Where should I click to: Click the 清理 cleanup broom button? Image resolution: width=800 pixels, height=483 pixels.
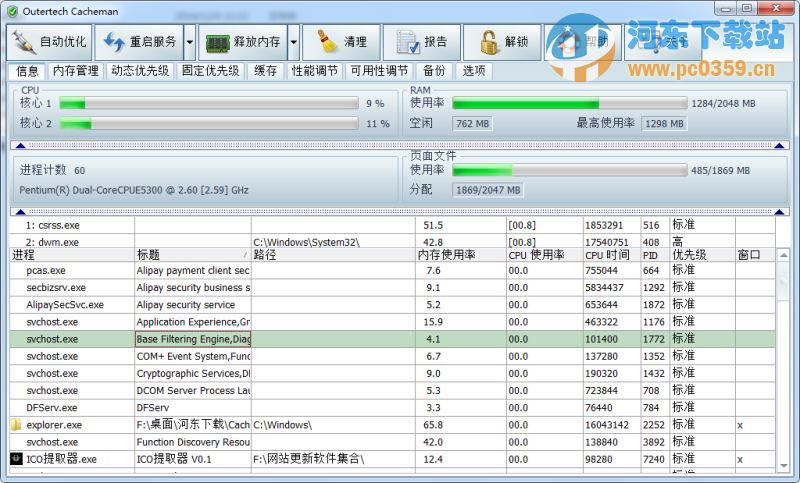pos(341,42)
